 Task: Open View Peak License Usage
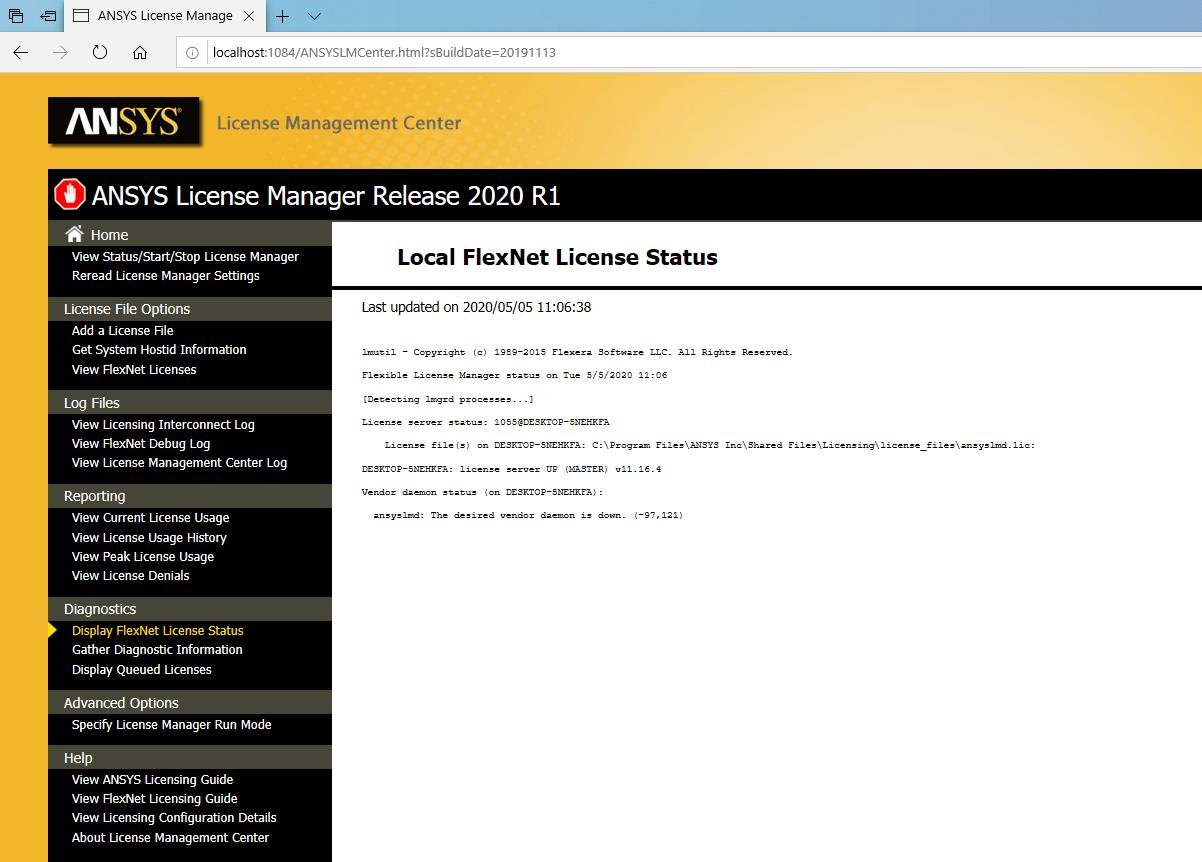click(x=143, y=557)
